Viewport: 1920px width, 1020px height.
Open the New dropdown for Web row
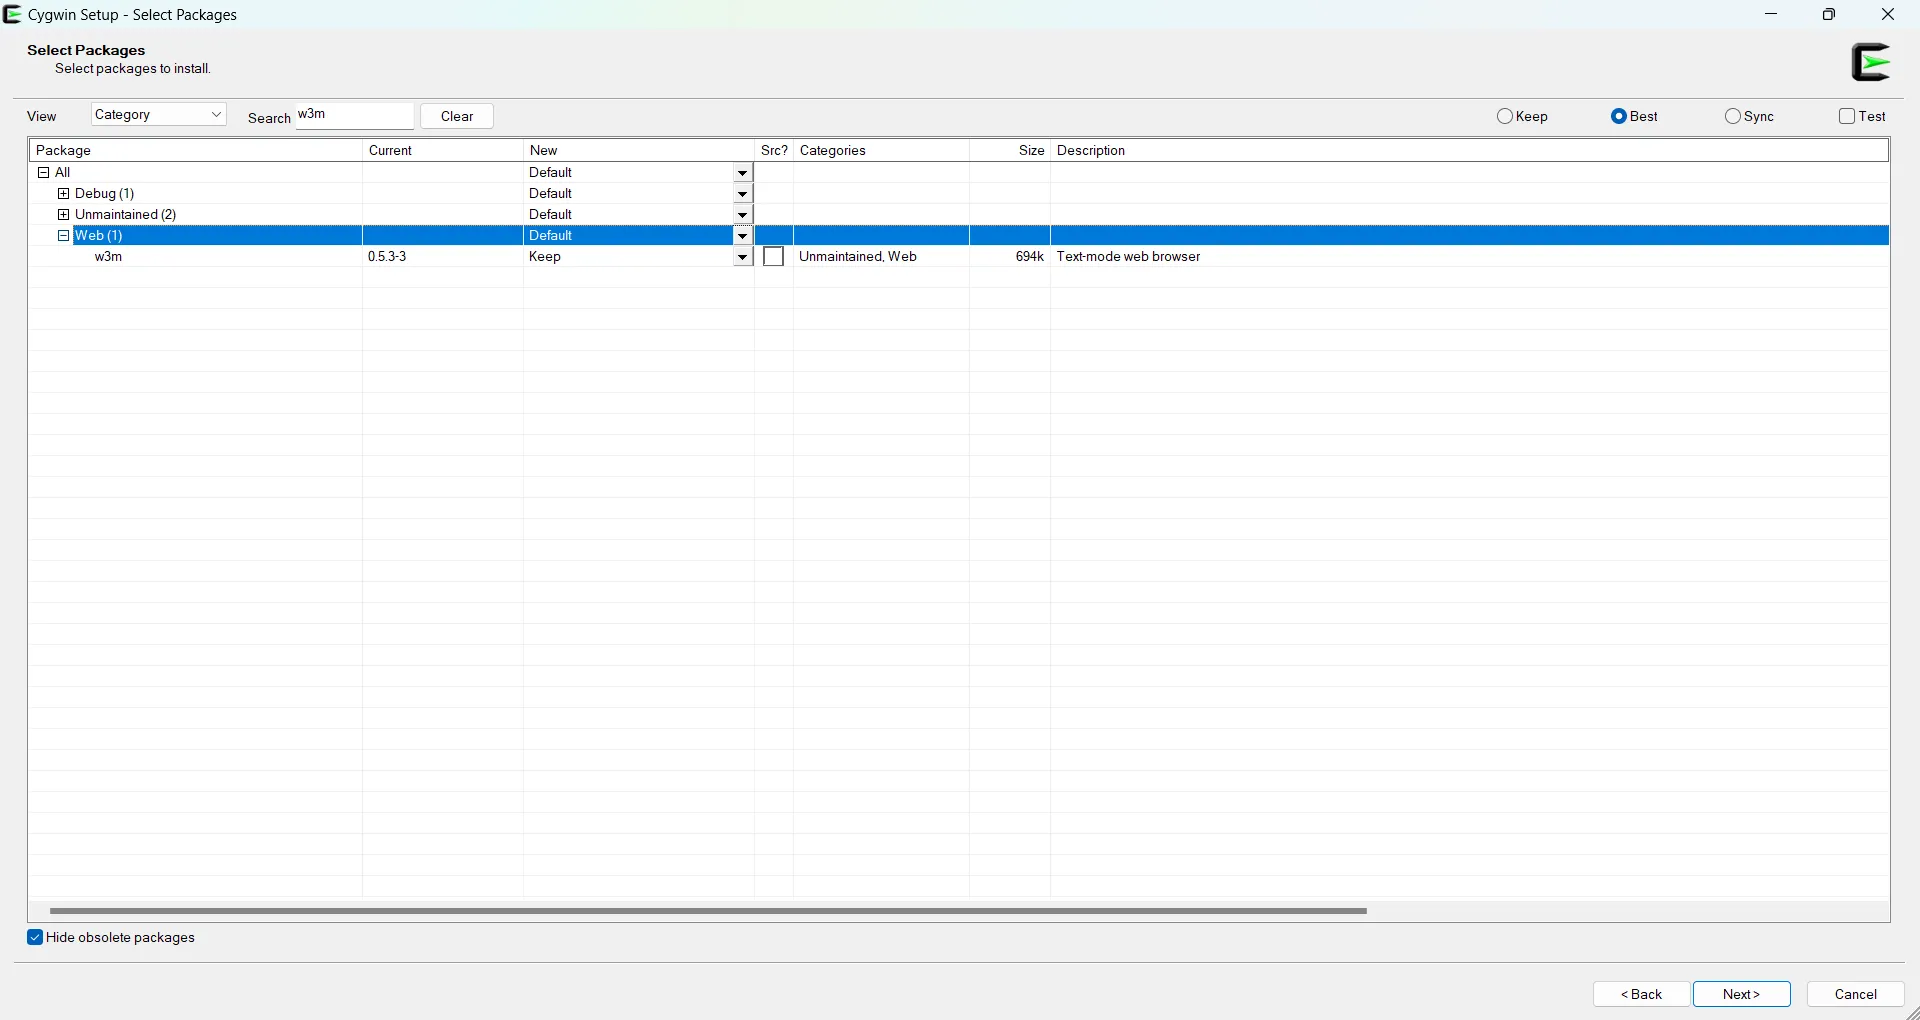742,236
